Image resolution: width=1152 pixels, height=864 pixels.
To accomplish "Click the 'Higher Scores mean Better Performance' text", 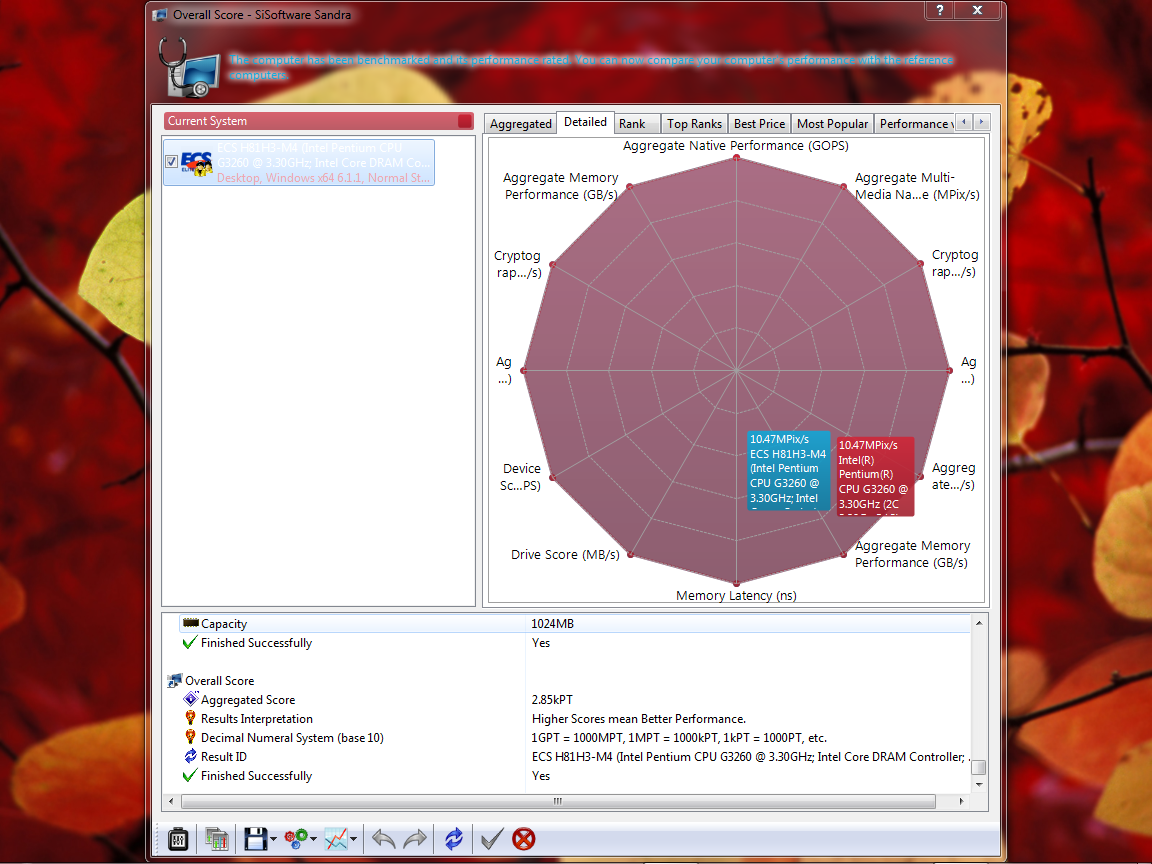I will (638, 719).
